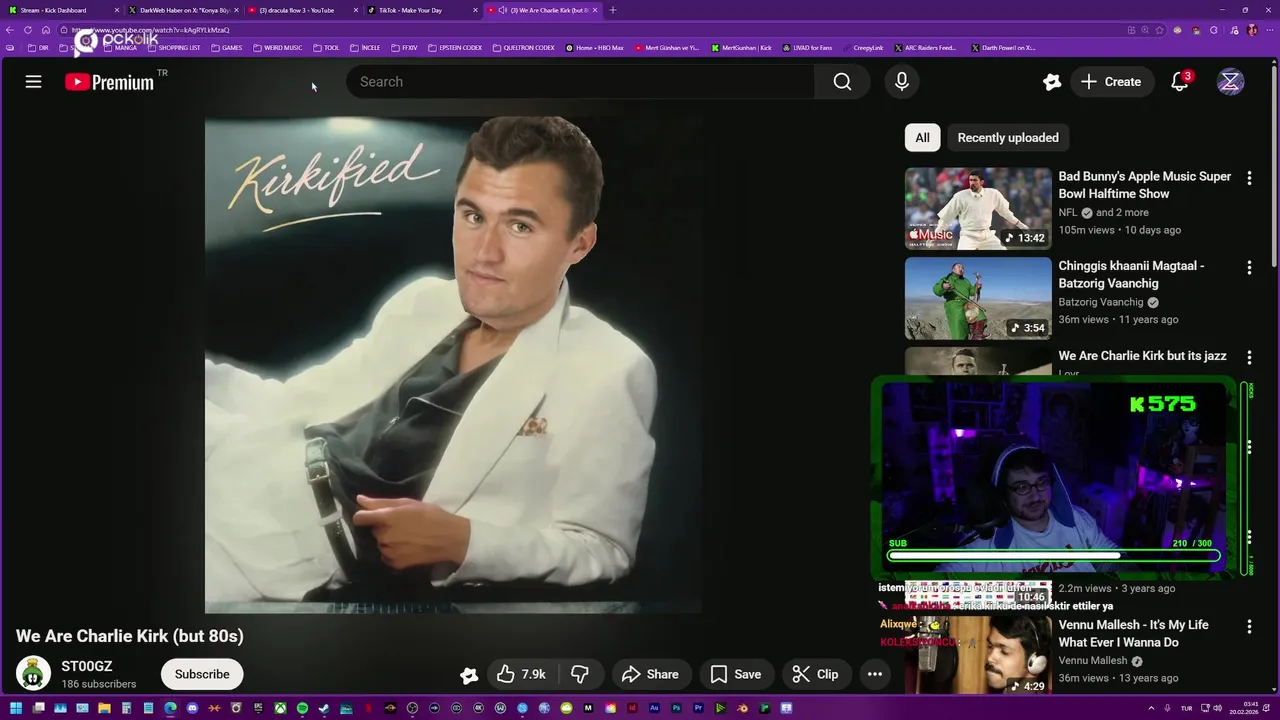Switch to TikTok - Make Your Day tab
Screen dimensions: 1280x720
(421, 10)
